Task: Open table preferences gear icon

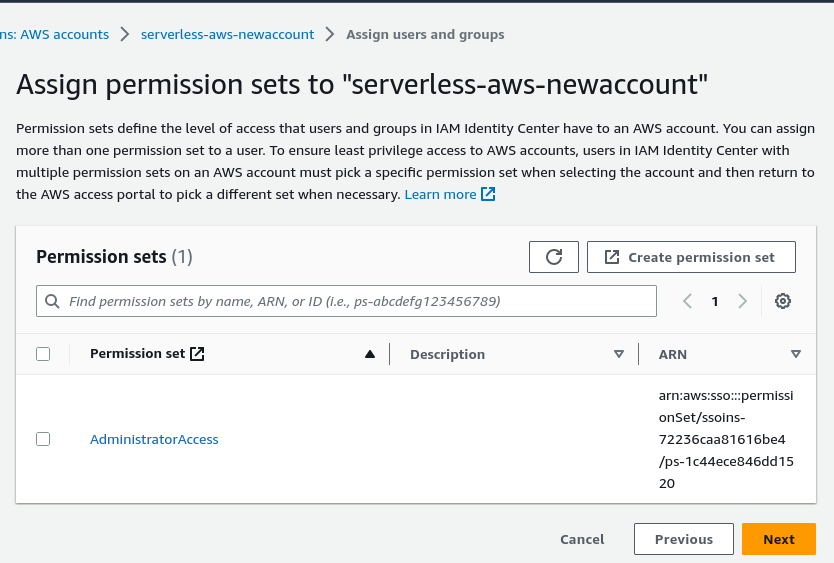Action: click(783, 301)
